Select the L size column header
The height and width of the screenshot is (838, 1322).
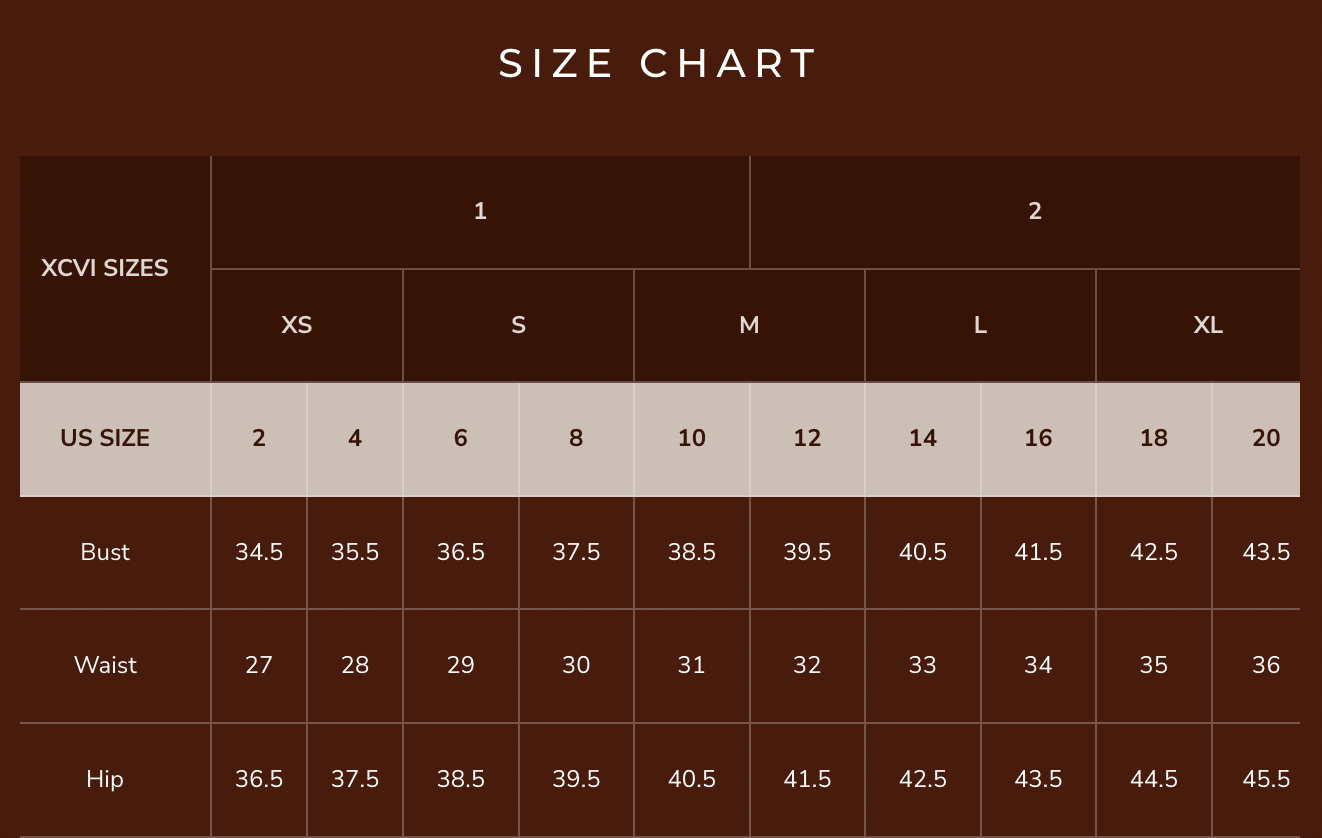point(980,325)
